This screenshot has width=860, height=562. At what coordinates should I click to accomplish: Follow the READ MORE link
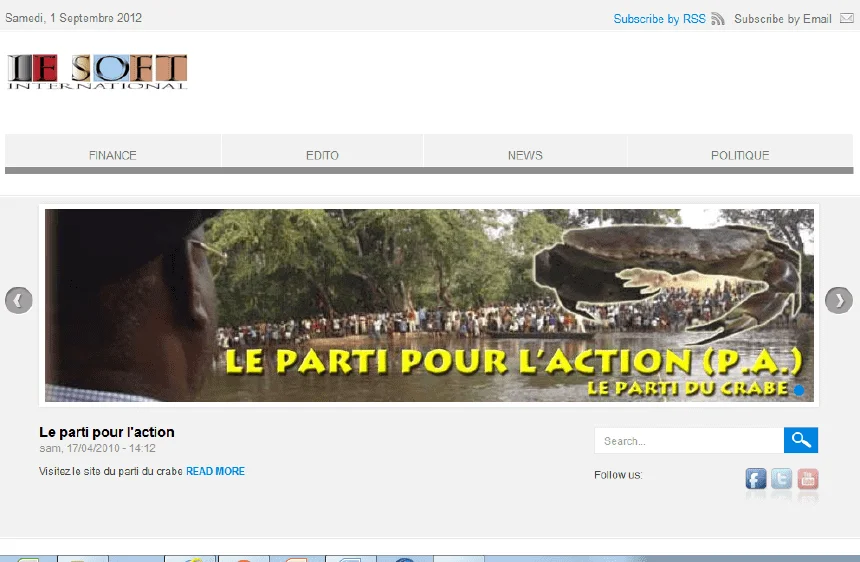(215, 471)
